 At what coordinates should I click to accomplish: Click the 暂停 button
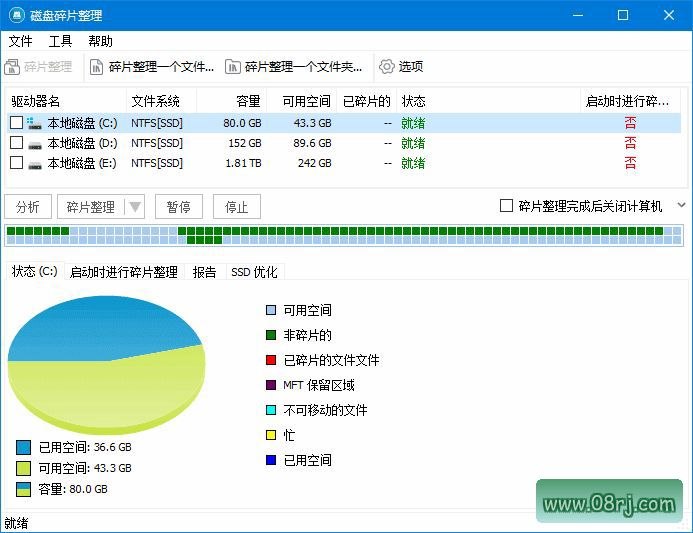coord(179,206)
